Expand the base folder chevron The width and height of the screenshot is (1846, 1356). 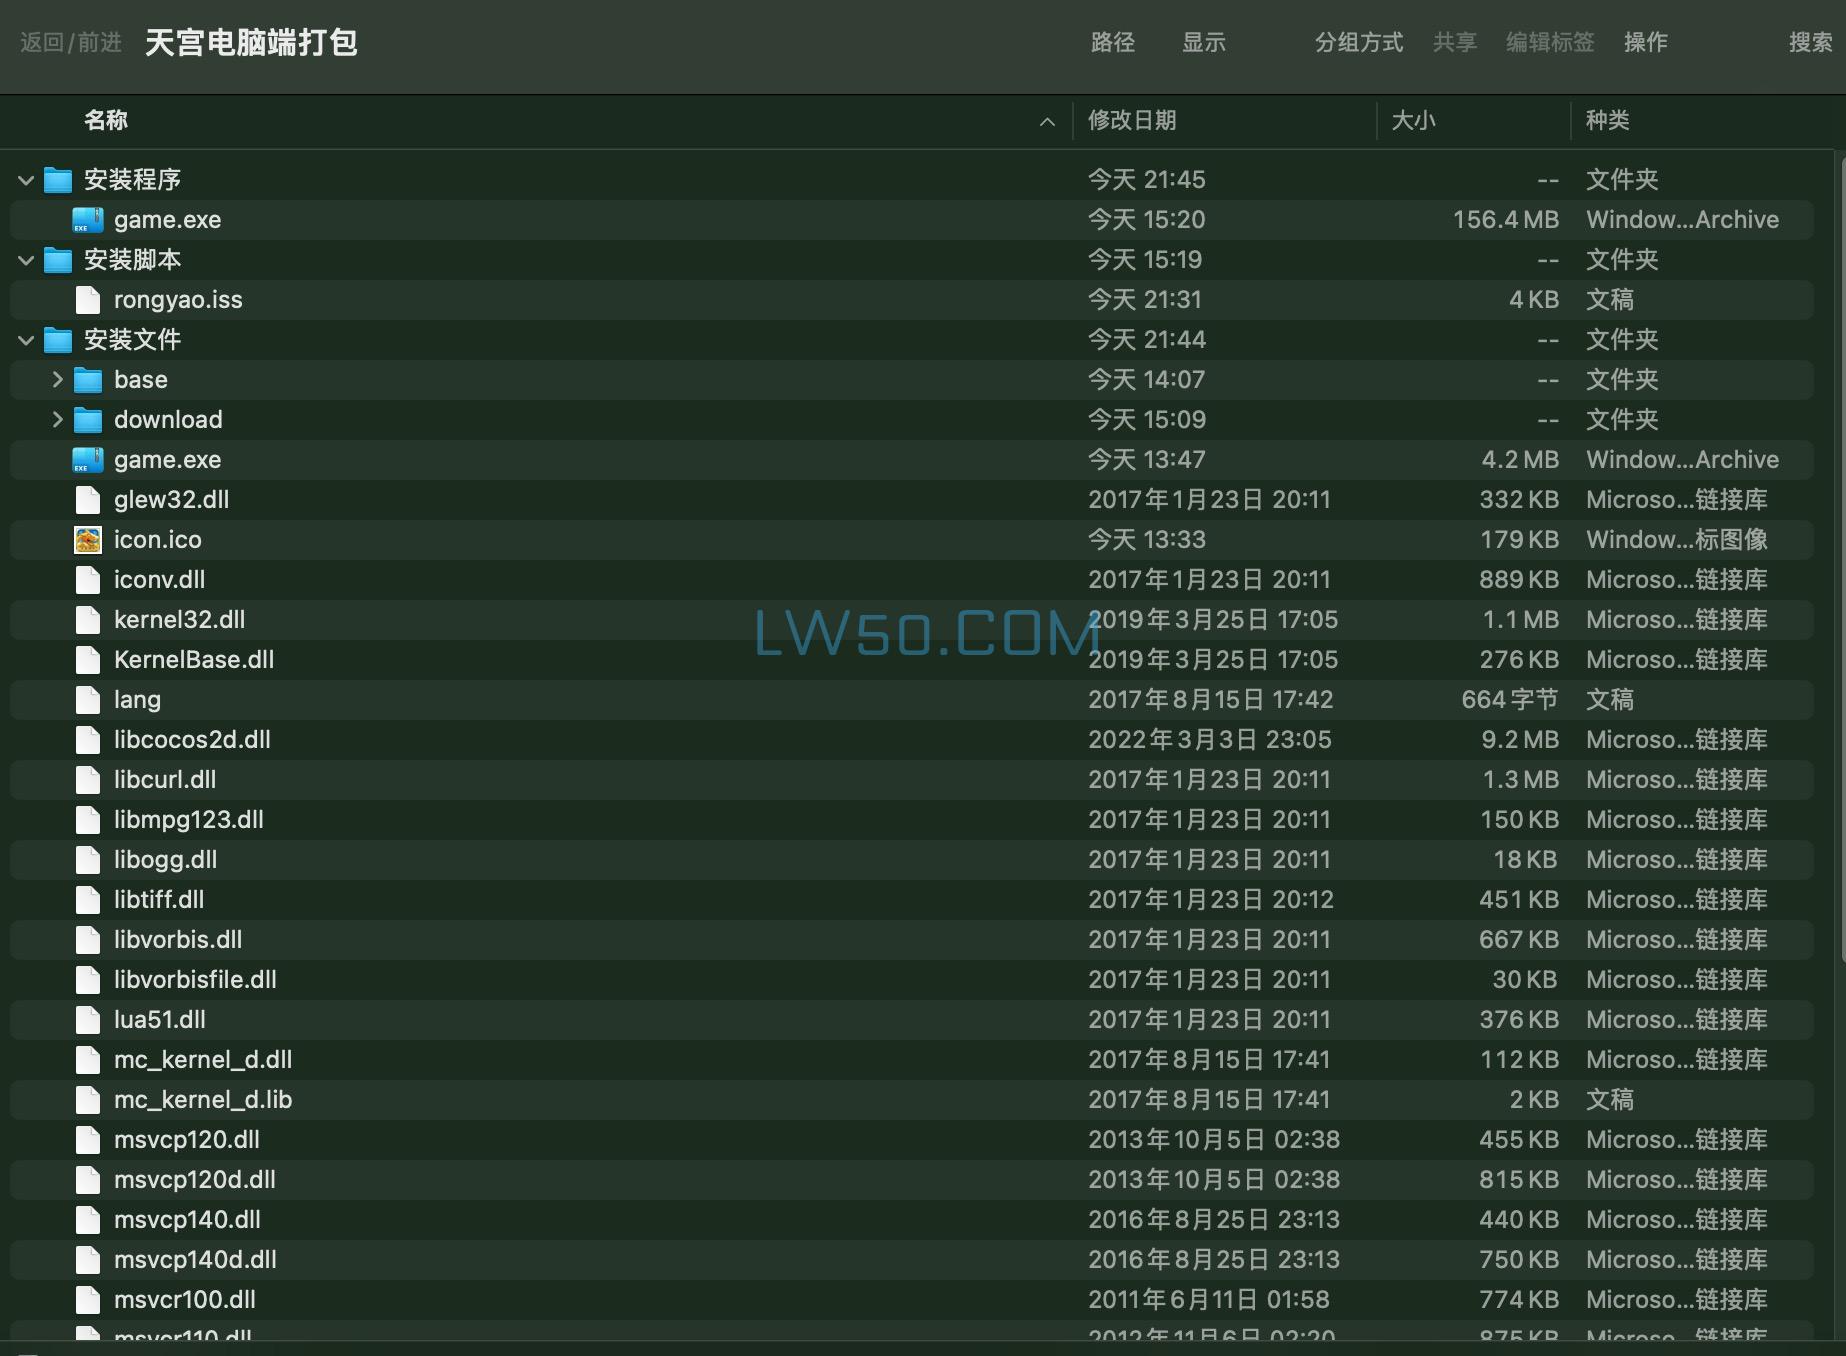click(x=56, y=379)
